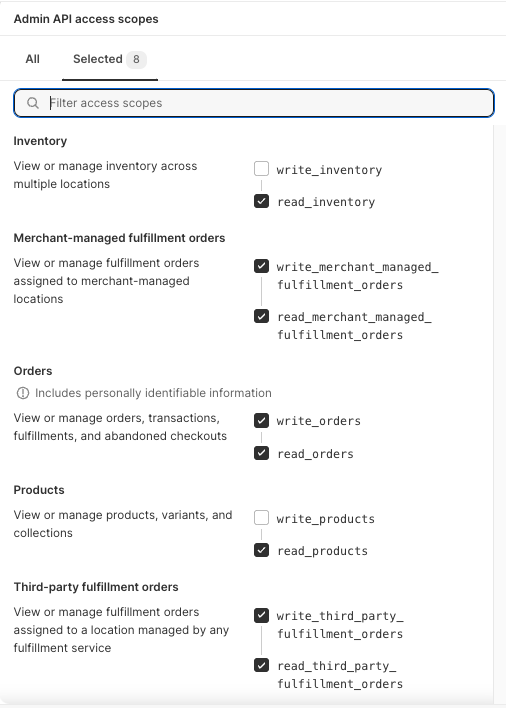Uncheck the read_orders checkbox
The width and height of the screenshot is (506, 708).
[261, 453]
